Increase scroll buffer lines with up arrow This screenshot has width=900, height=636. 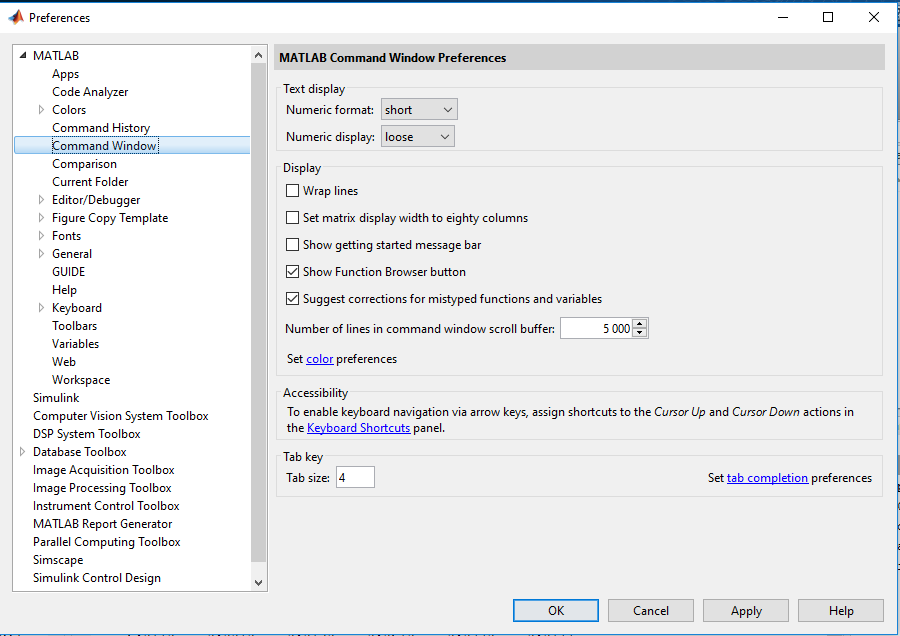[640, 324]
